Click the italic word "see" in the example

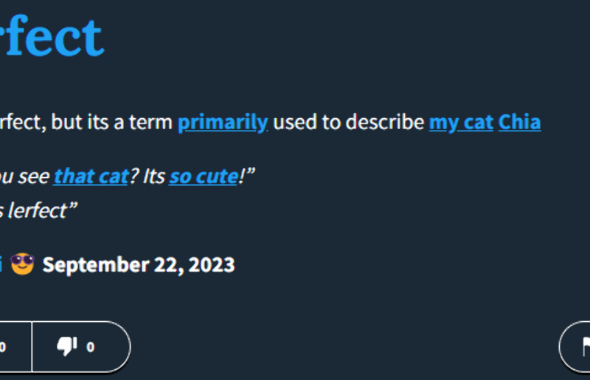coord(34,176)
